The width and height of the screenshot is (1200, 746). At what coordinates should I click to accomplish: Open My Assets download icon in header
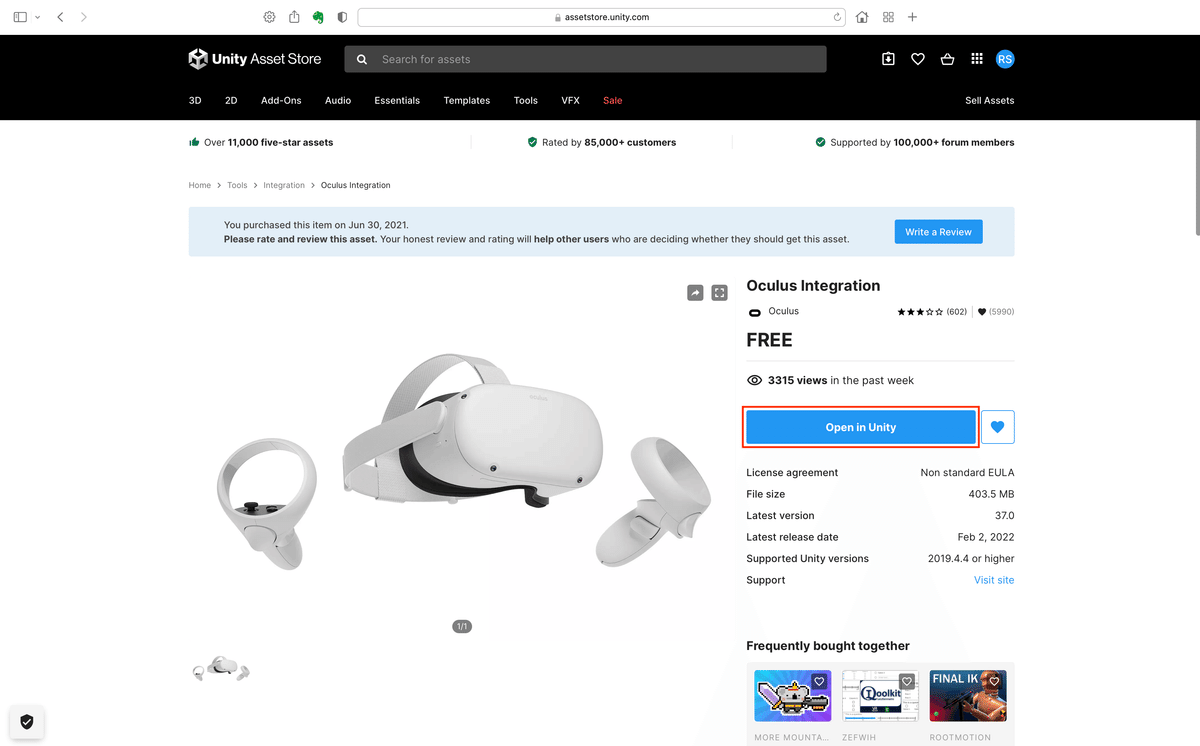tap(888, 59)
